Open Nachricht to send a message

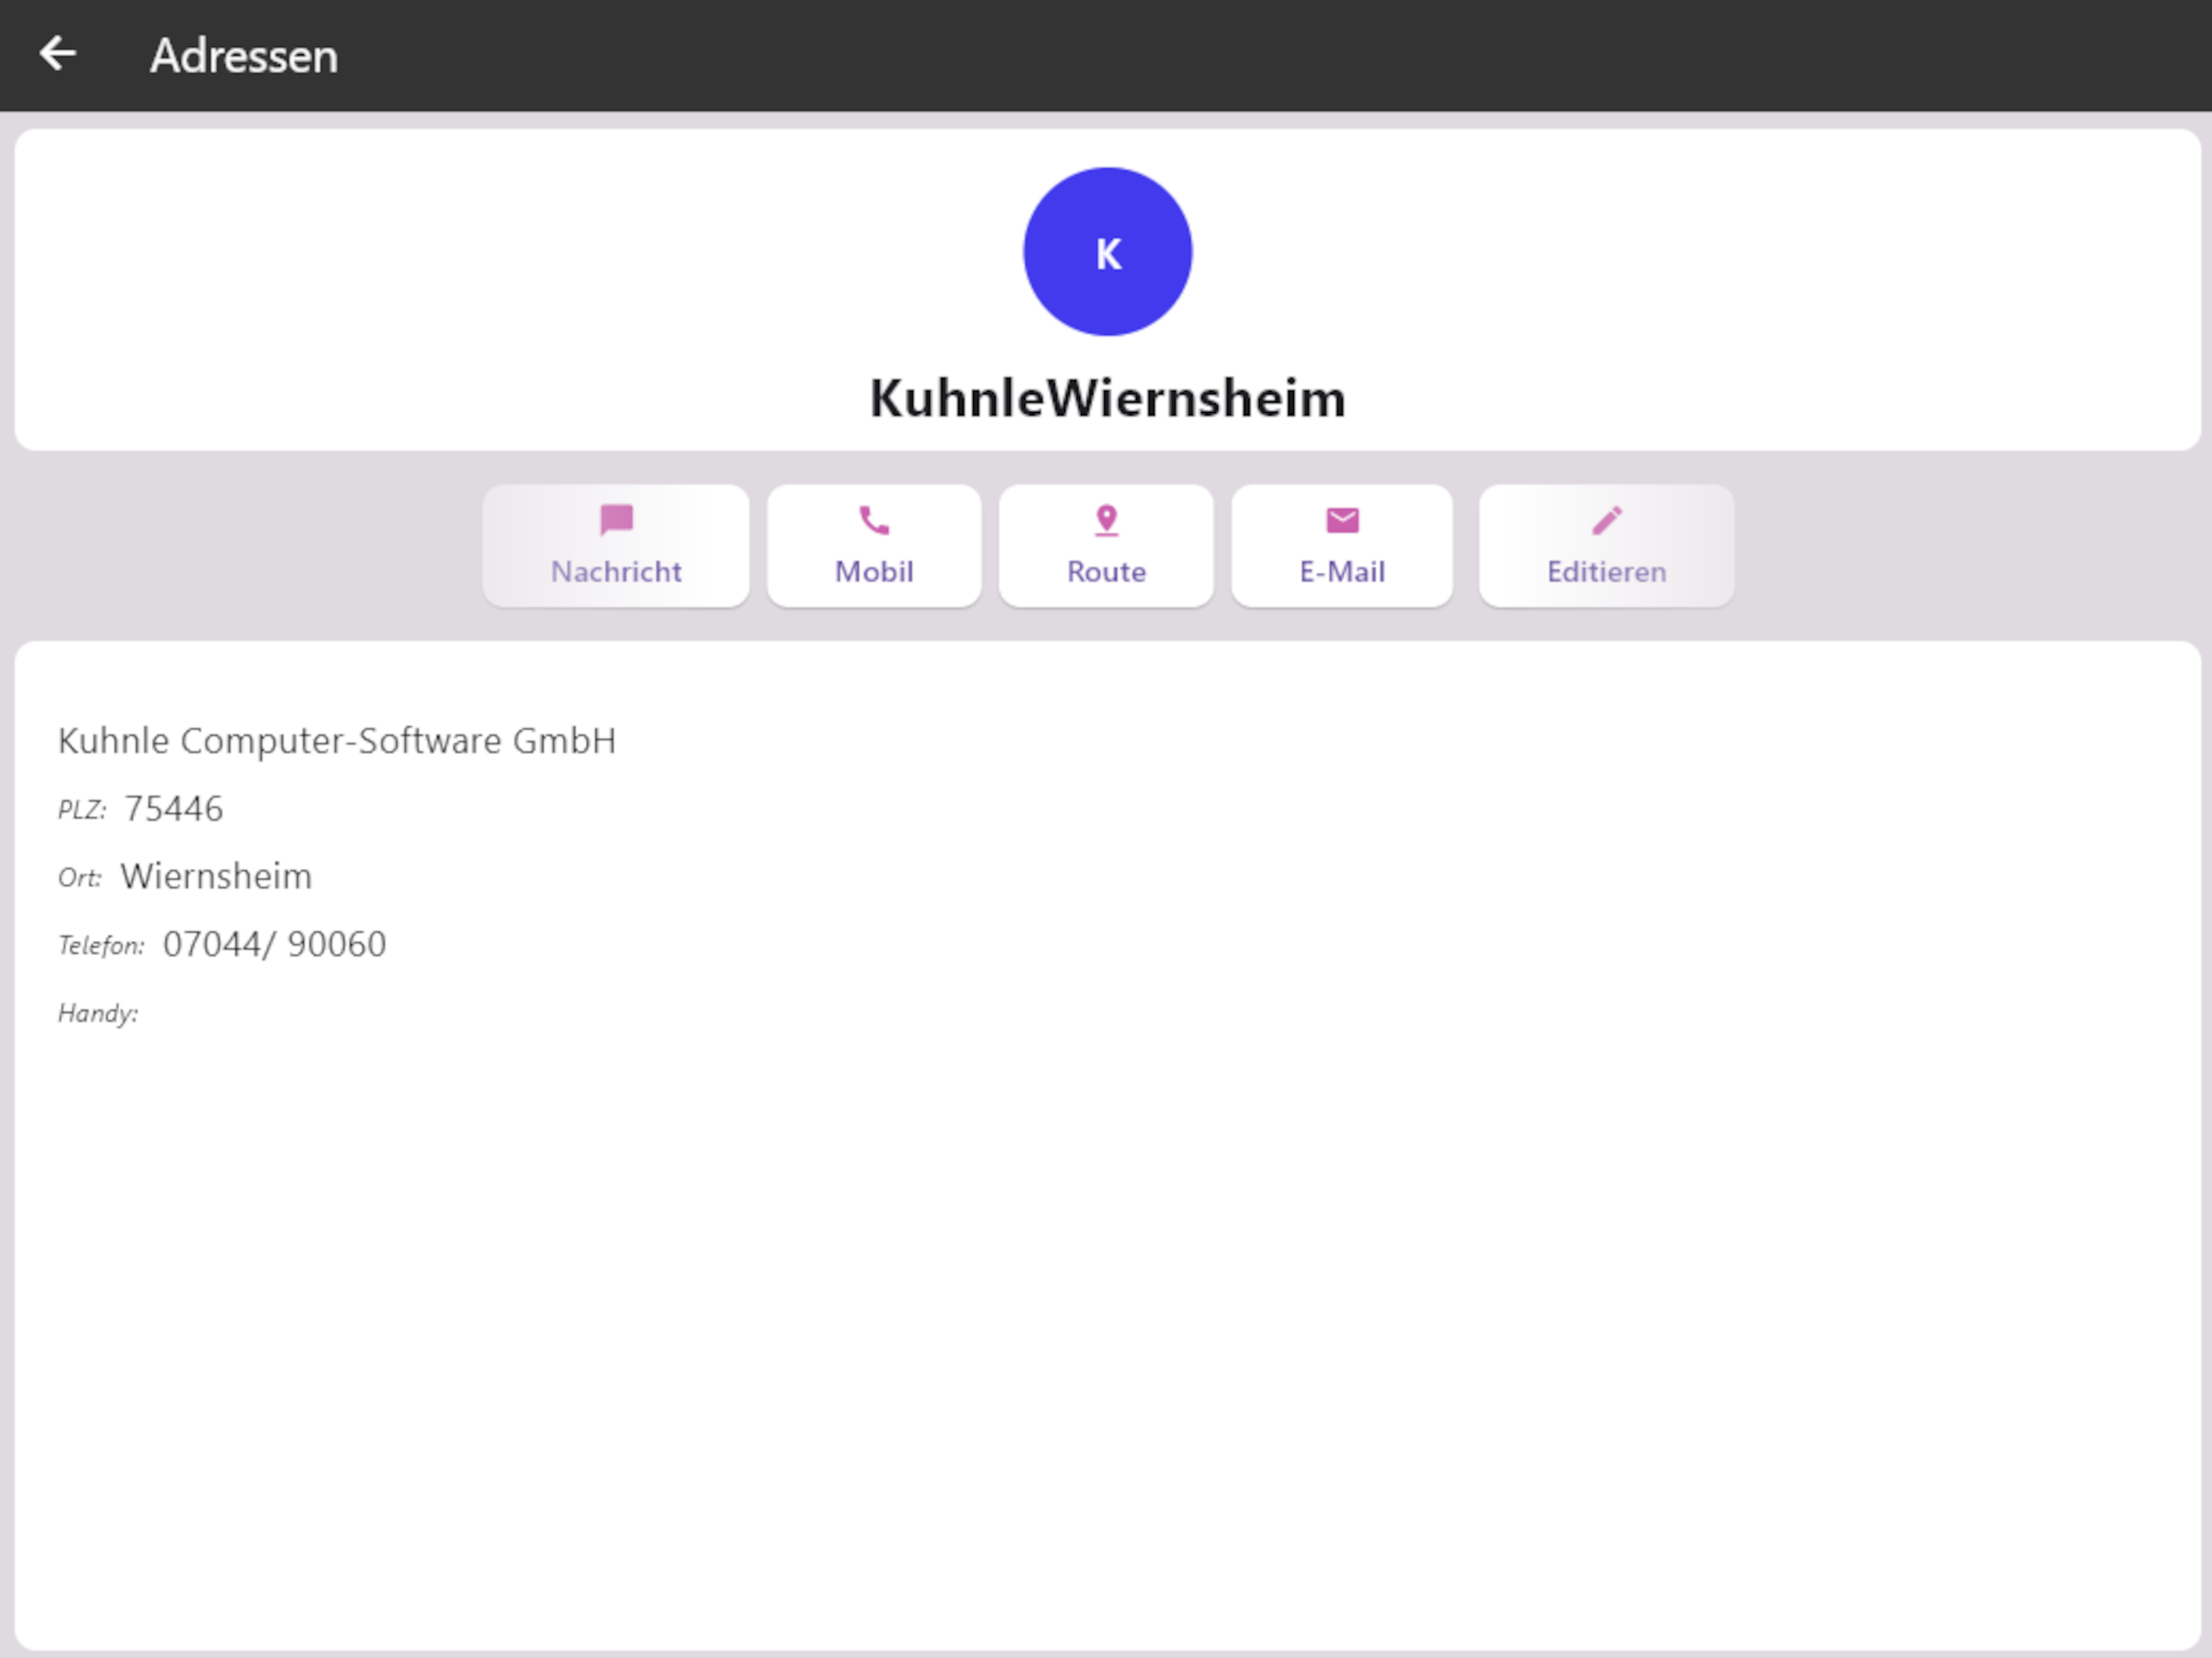coord(616,546)
